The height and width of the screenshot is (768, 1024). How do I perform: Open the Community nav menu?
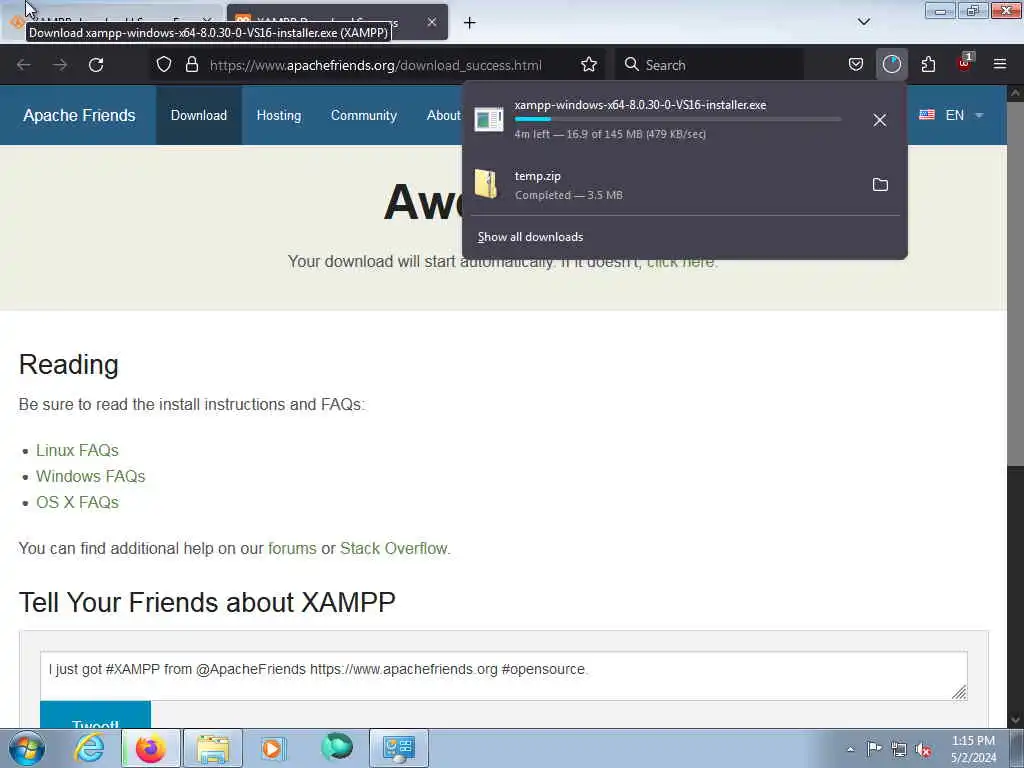pos(364,115)
